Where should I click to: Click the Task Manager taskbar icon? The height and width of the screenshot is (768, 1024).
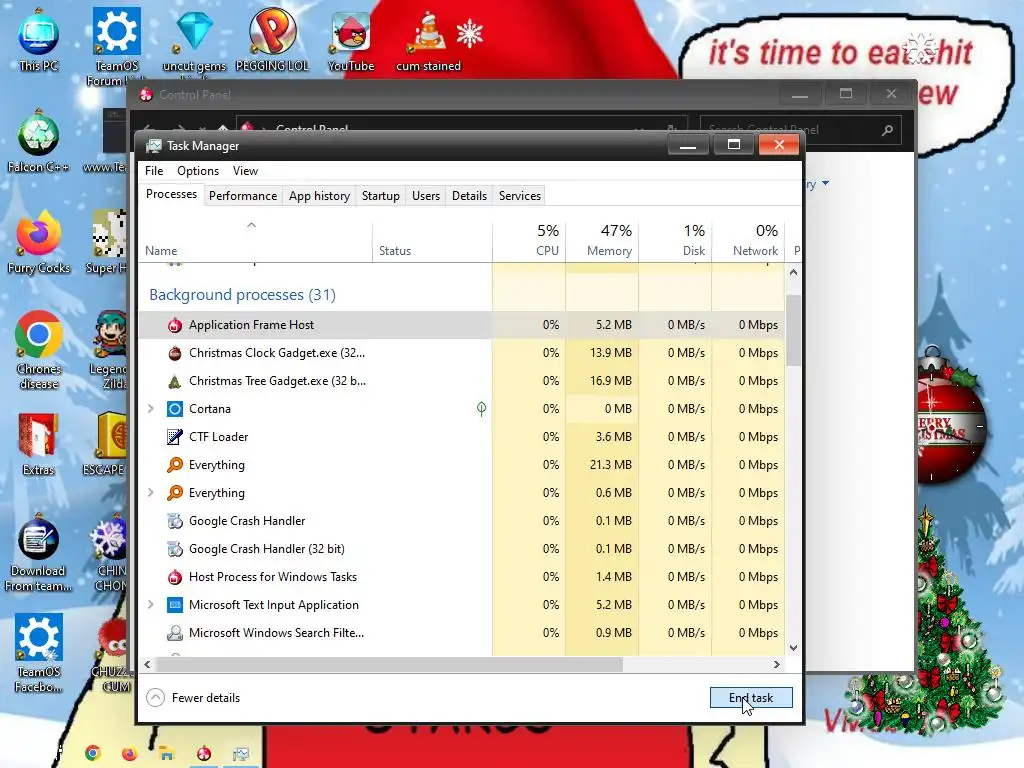pyautogui.click(x=241, y=754)
